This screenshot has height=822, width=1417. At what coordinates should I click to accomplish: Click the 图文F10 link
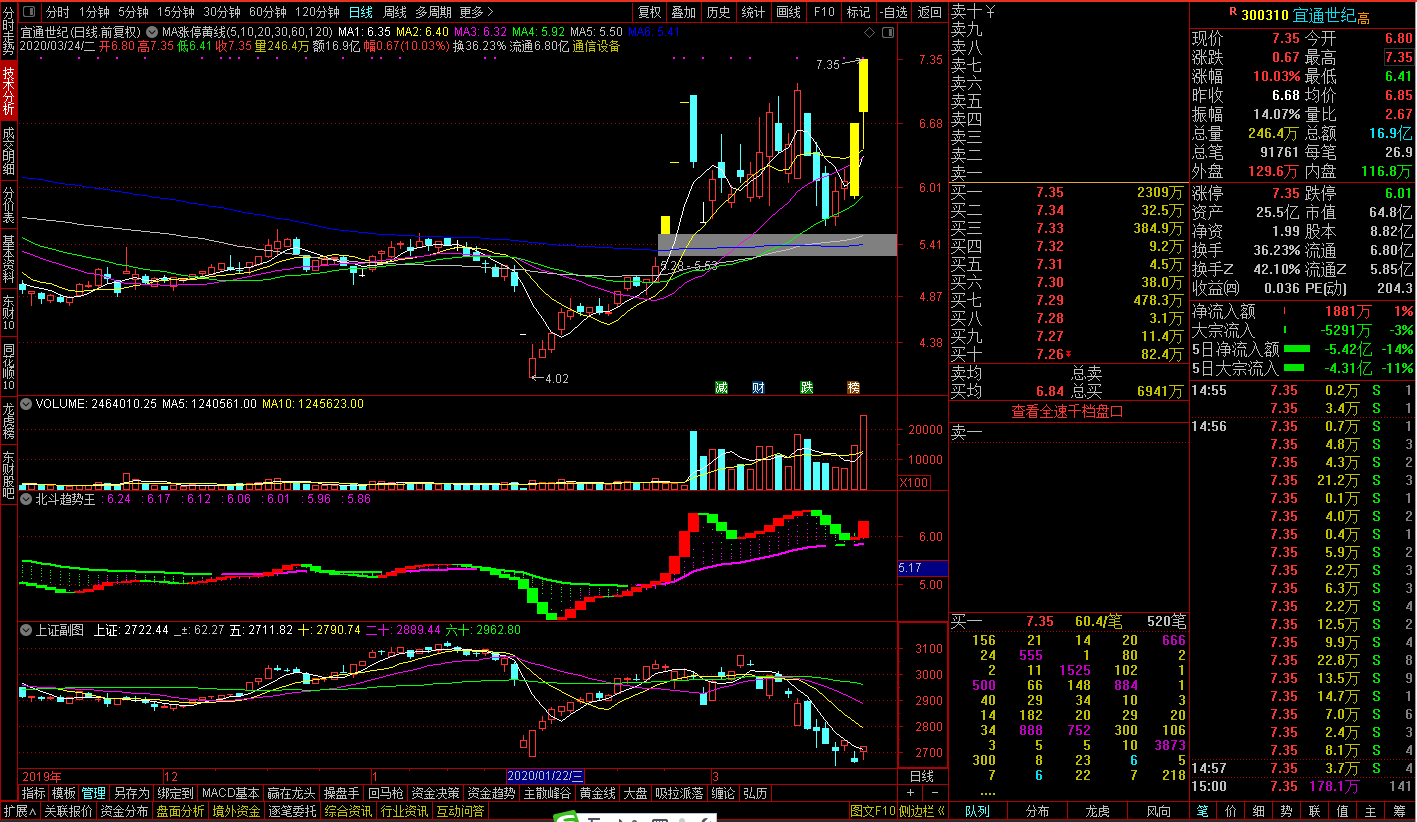[873, 811]
